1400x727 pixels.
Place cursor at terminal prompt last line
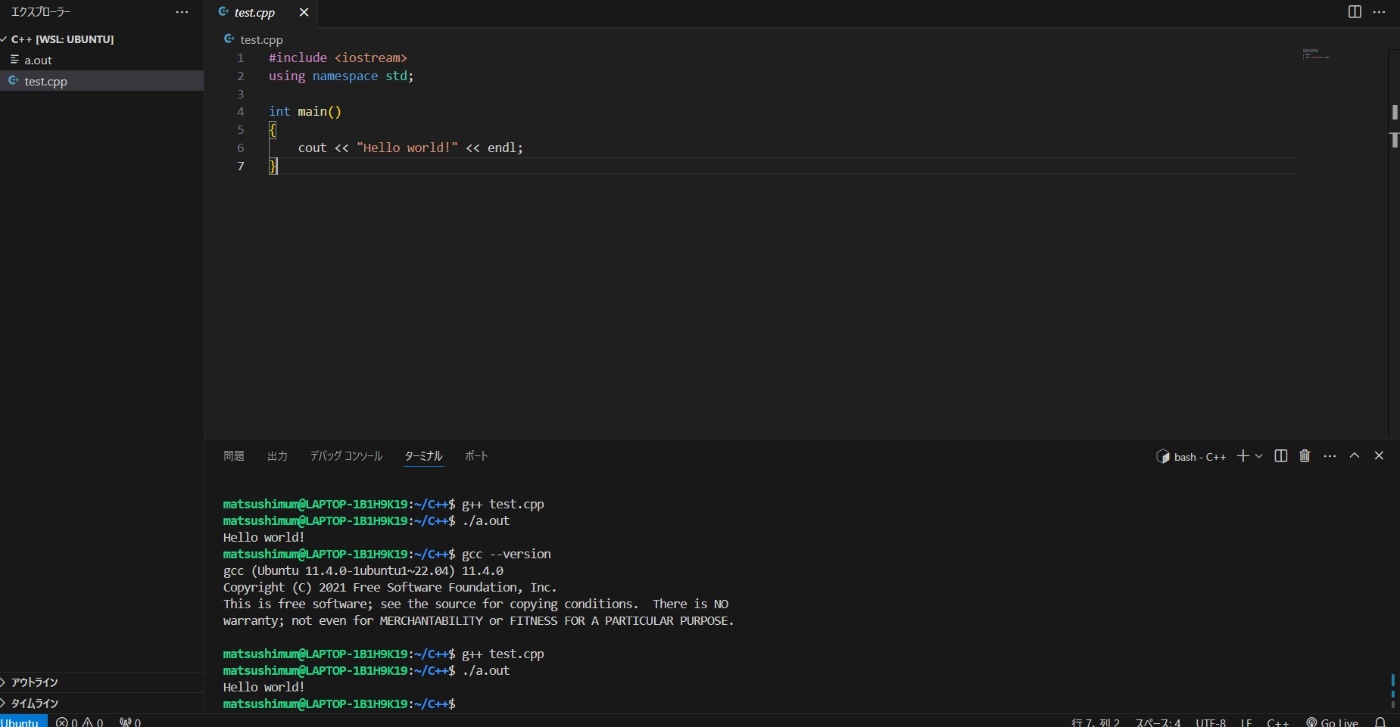coord(460,704)
